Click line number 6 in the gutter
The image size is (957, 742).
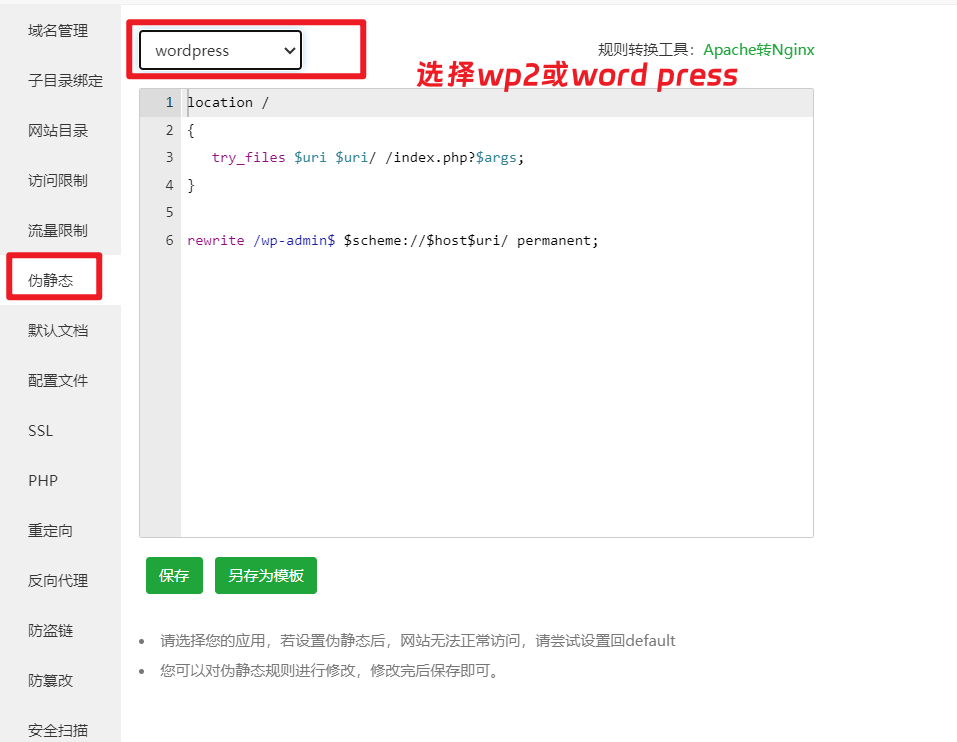click(x=170, y=240)
